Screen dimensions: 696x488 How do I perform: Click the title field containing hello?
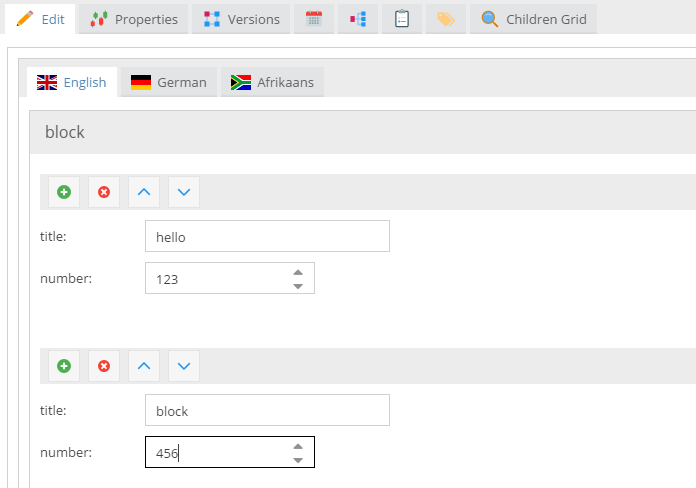pos(267,237)
